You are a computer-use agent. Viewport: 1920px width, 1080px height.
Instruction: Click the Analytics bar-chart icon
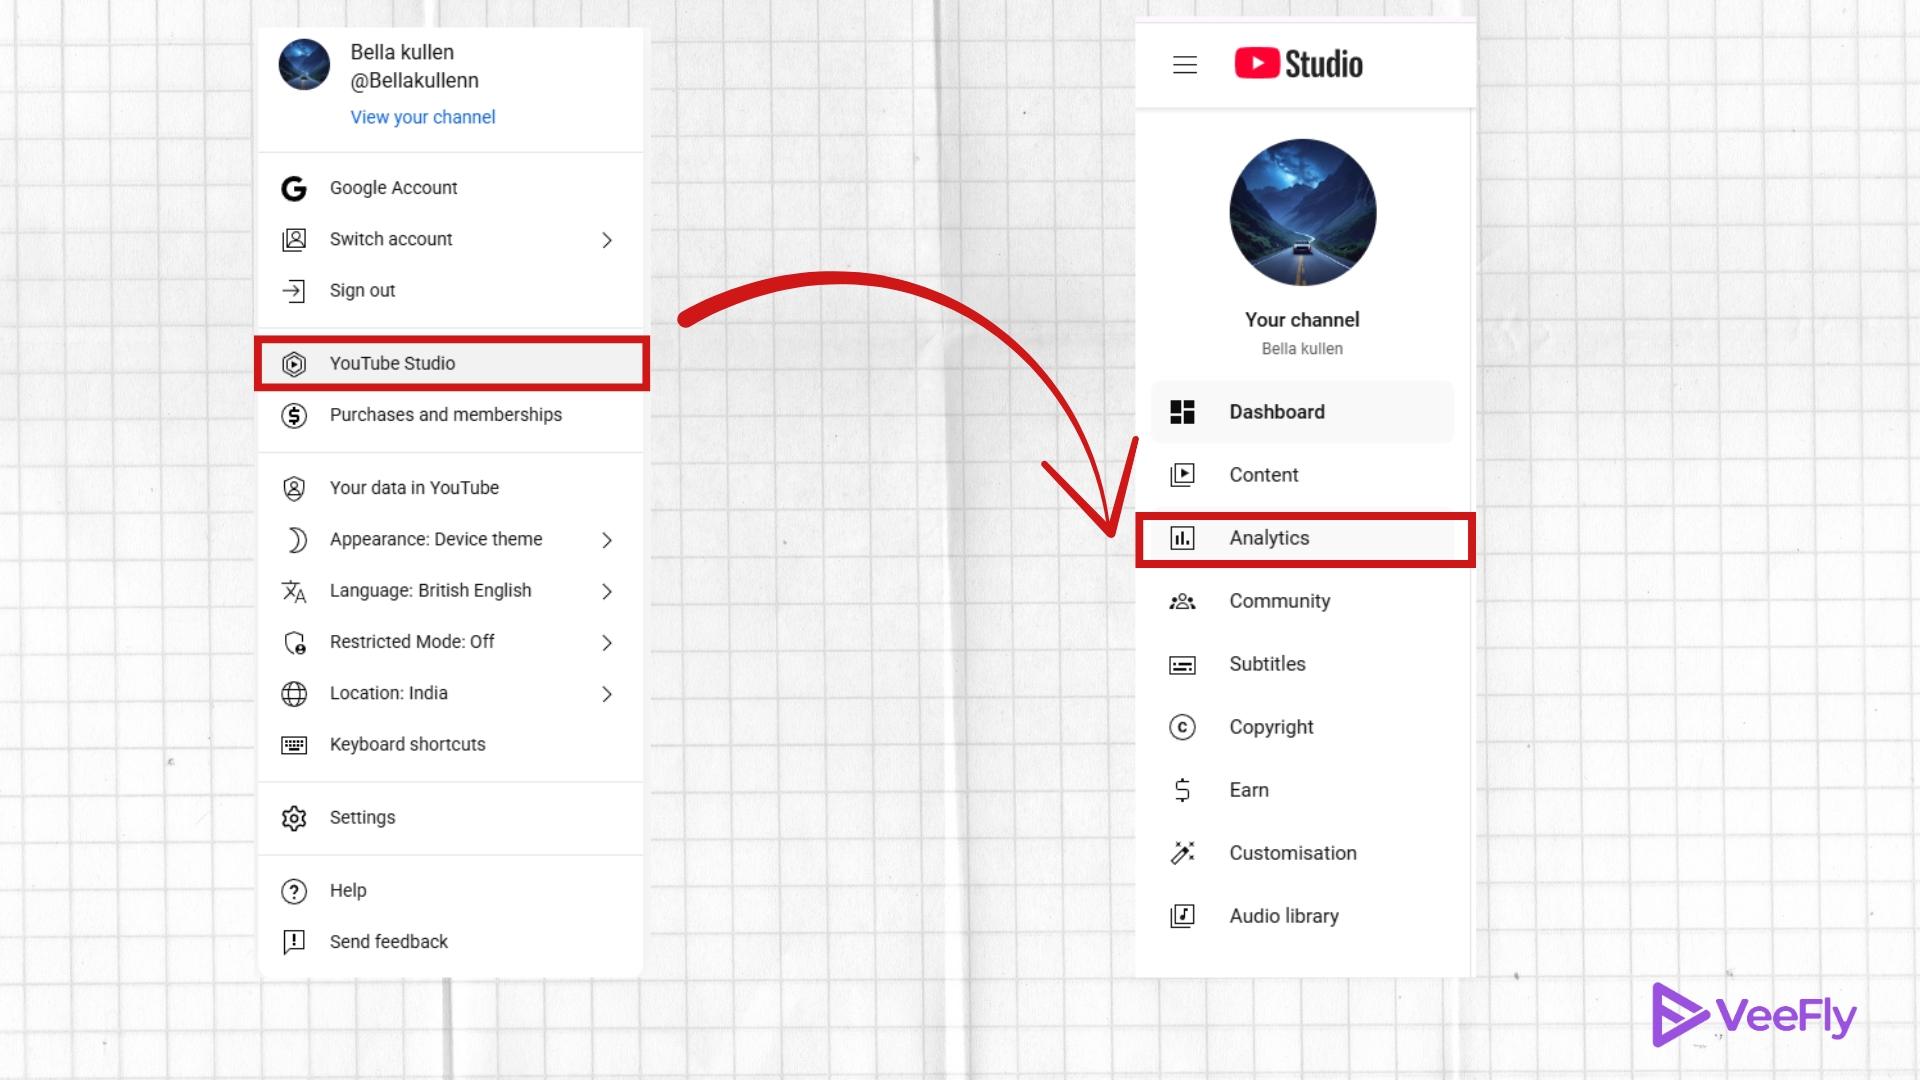coord(1182,538)
